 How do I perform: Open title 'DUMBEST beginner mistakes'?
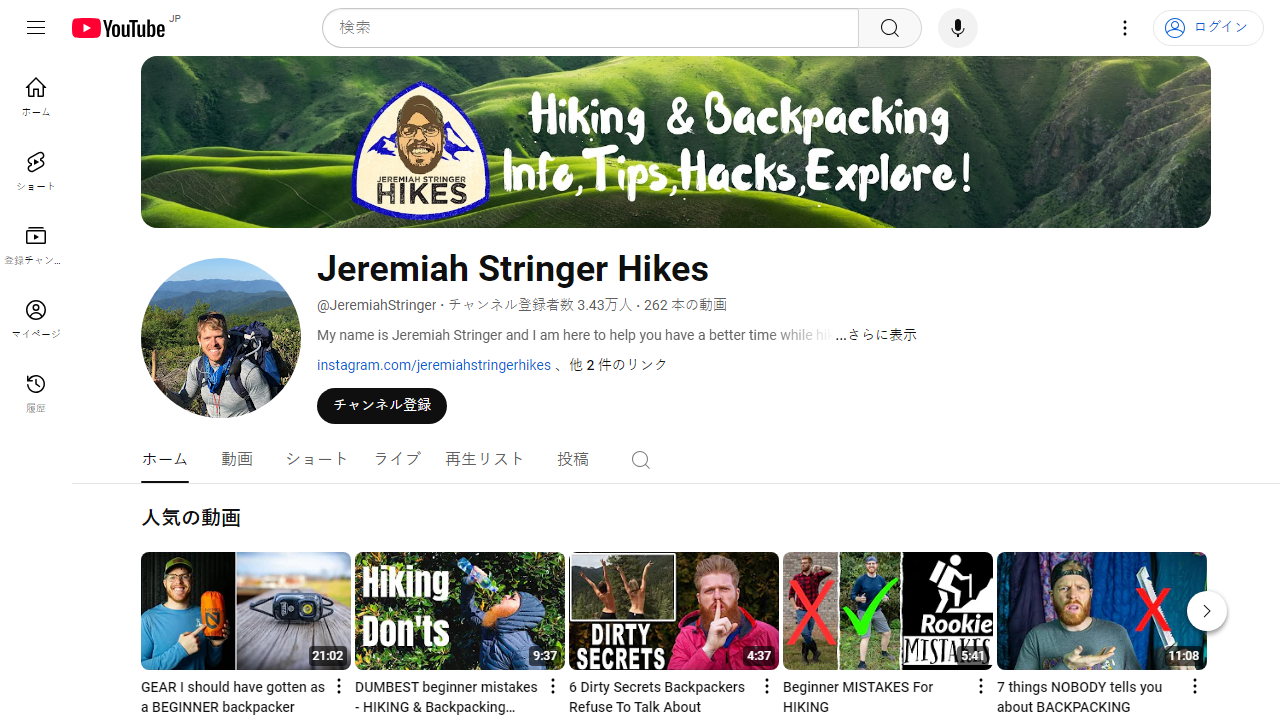[446, 697]
